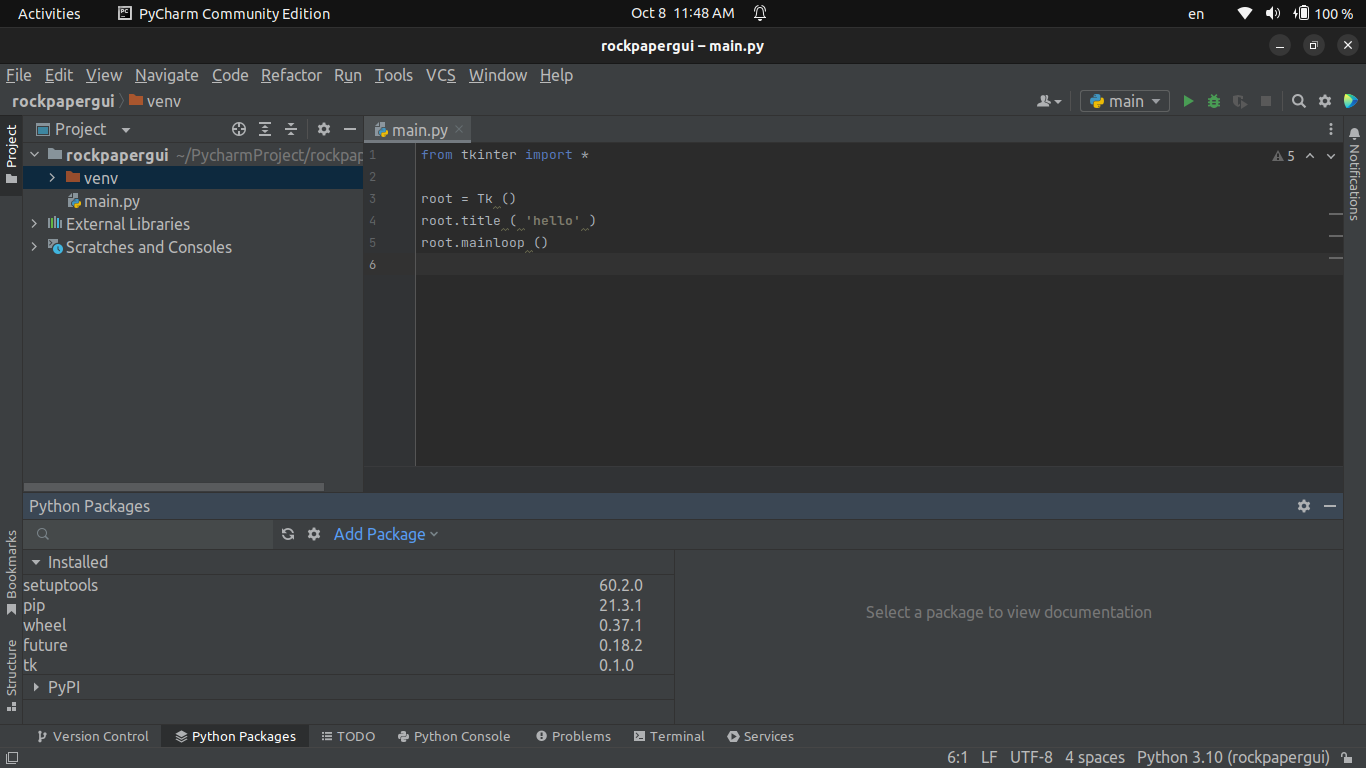
Task: Open the Notifications sidebar
Action: [x=1354, y=173]
